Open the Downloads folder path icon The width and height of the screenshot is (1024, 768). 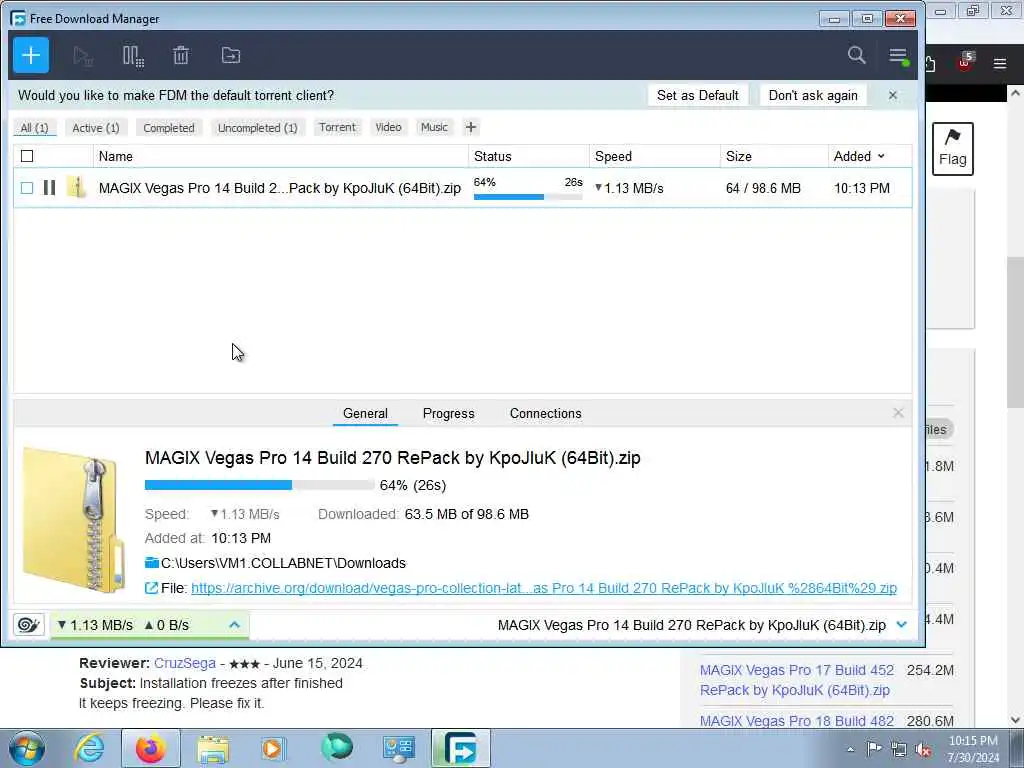pos(152,563)
